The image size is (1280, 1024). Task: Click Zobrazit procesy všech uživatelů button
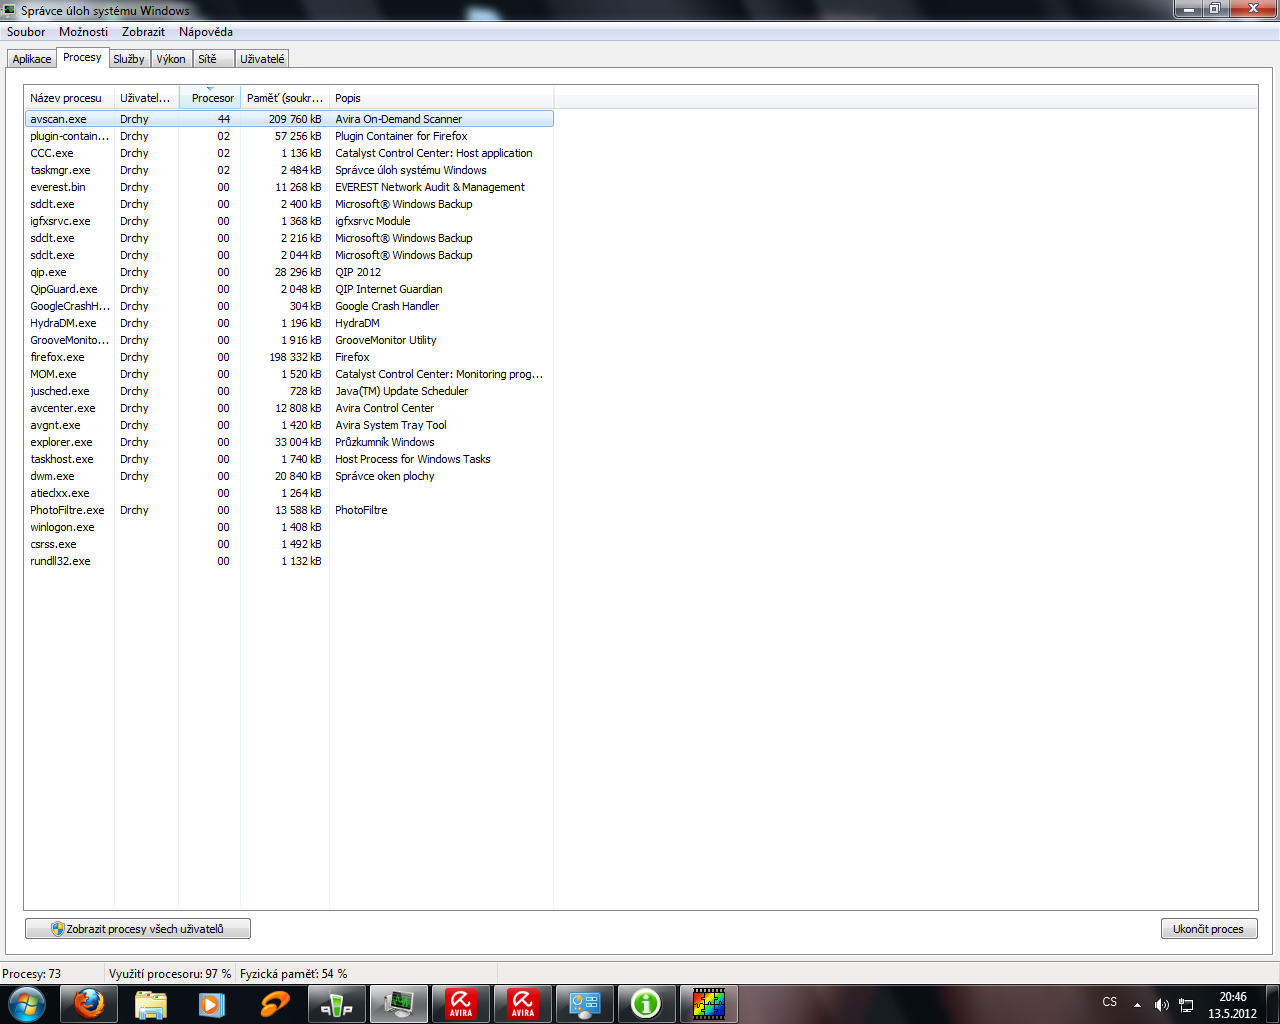pos(138,929)
